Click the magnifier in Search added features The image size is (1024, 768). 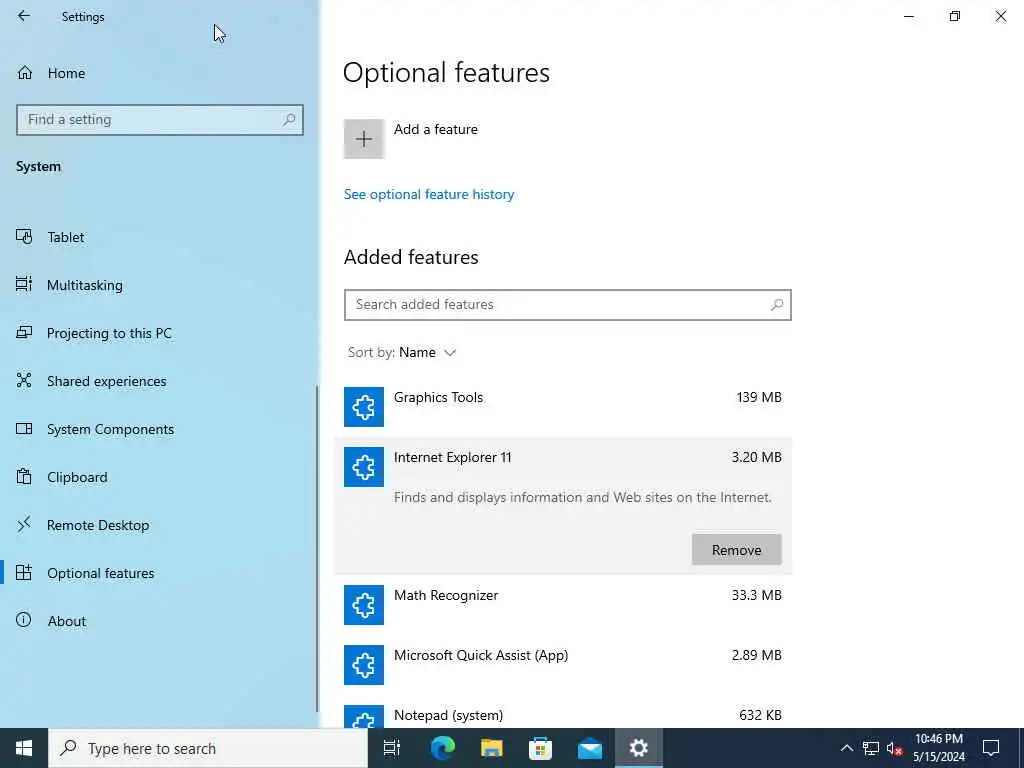tap(776, 305)
